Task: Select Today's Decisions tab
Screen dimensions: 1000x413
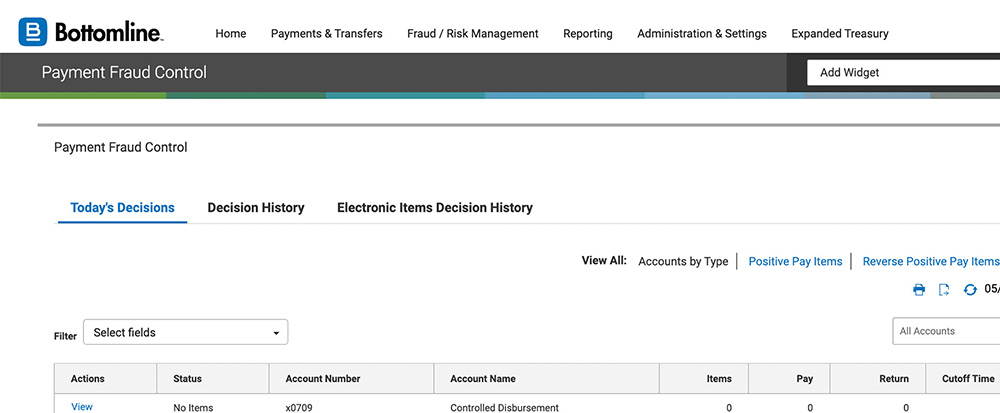Action: [122, 208]
